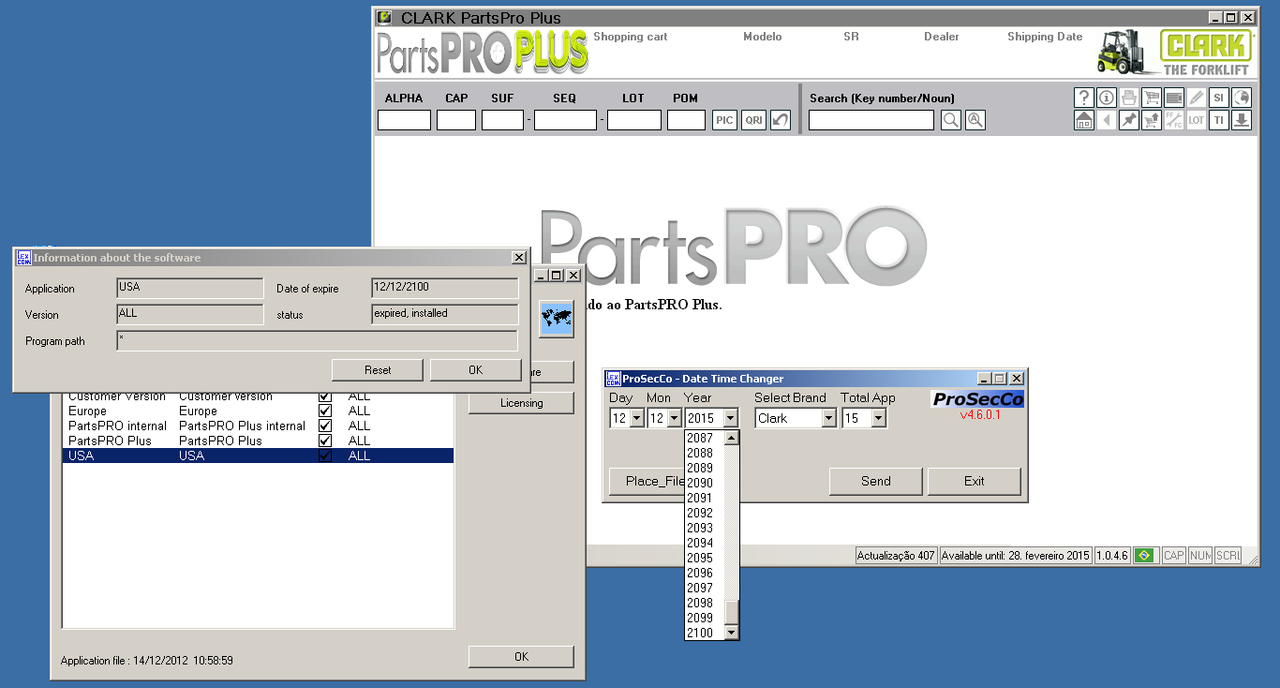Click the information (i) toolbar icon

click(x=1106, y=98)
